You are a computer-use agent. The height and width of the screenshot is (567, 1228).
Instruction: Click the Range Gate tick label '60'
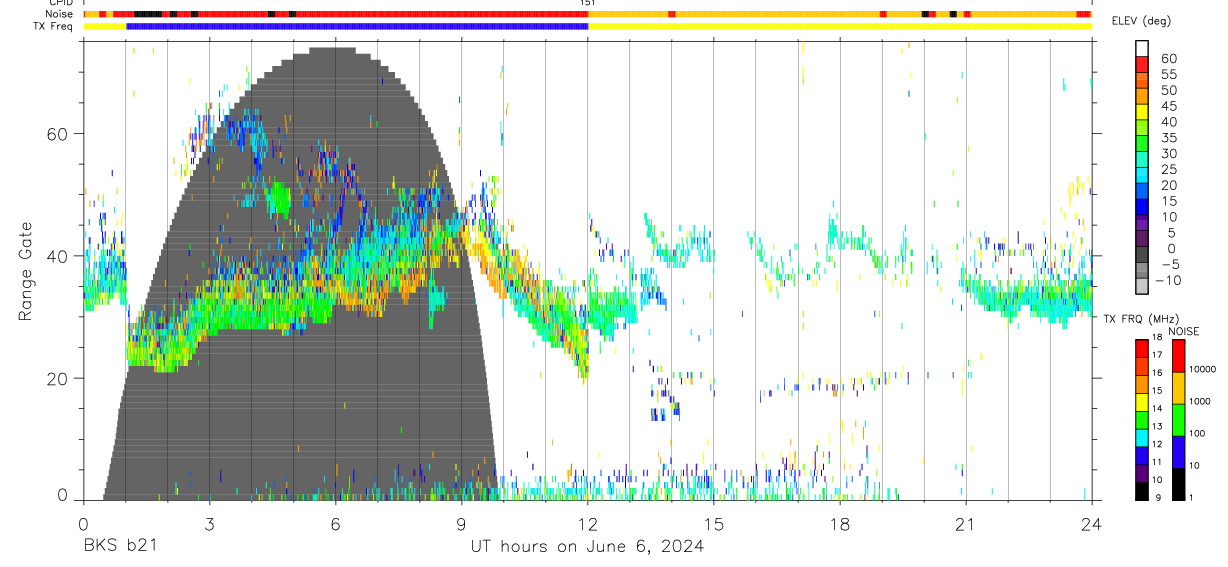pos(56,133)
